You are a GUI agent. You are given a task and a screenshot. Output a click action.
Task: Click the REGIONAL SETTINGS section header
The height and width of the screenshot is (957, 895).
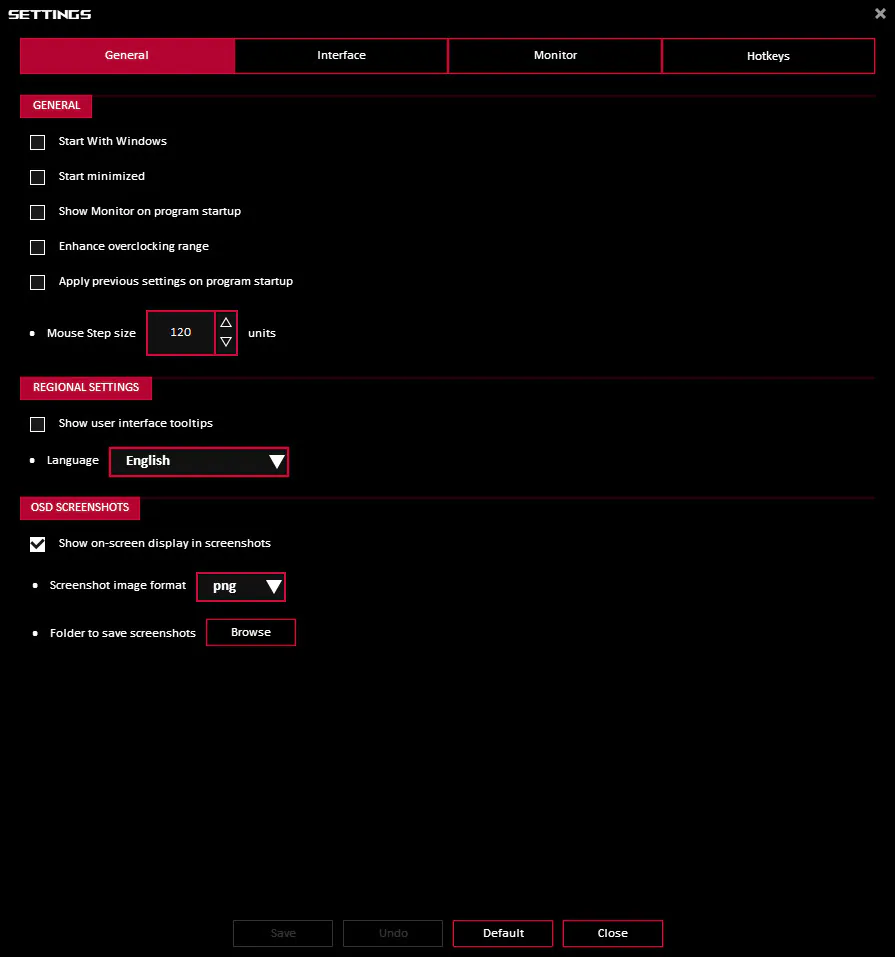click(86, 388)
